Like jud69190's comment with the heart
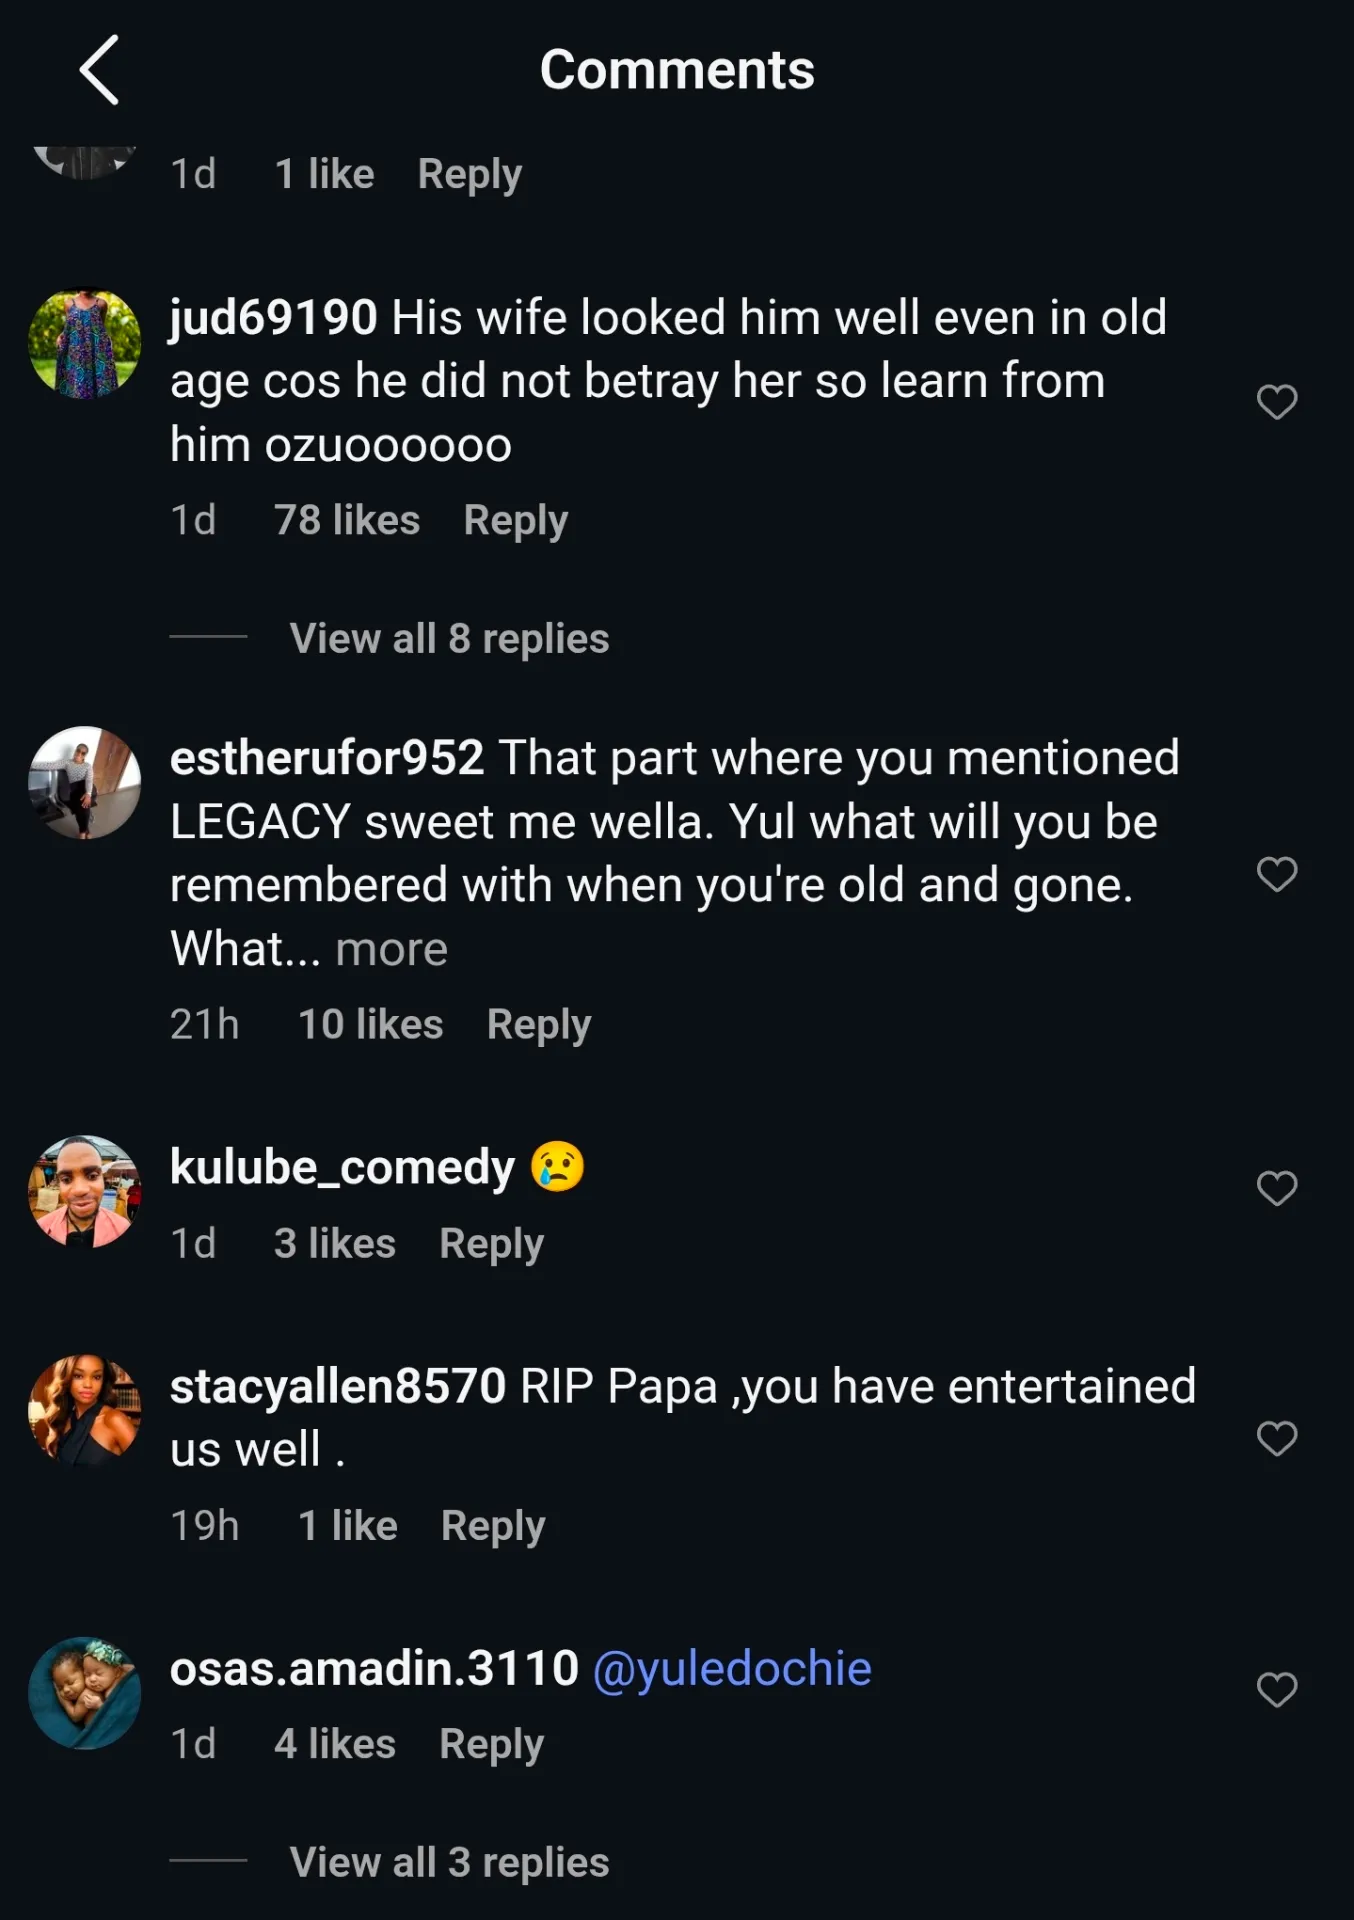 coord(1277,402)
